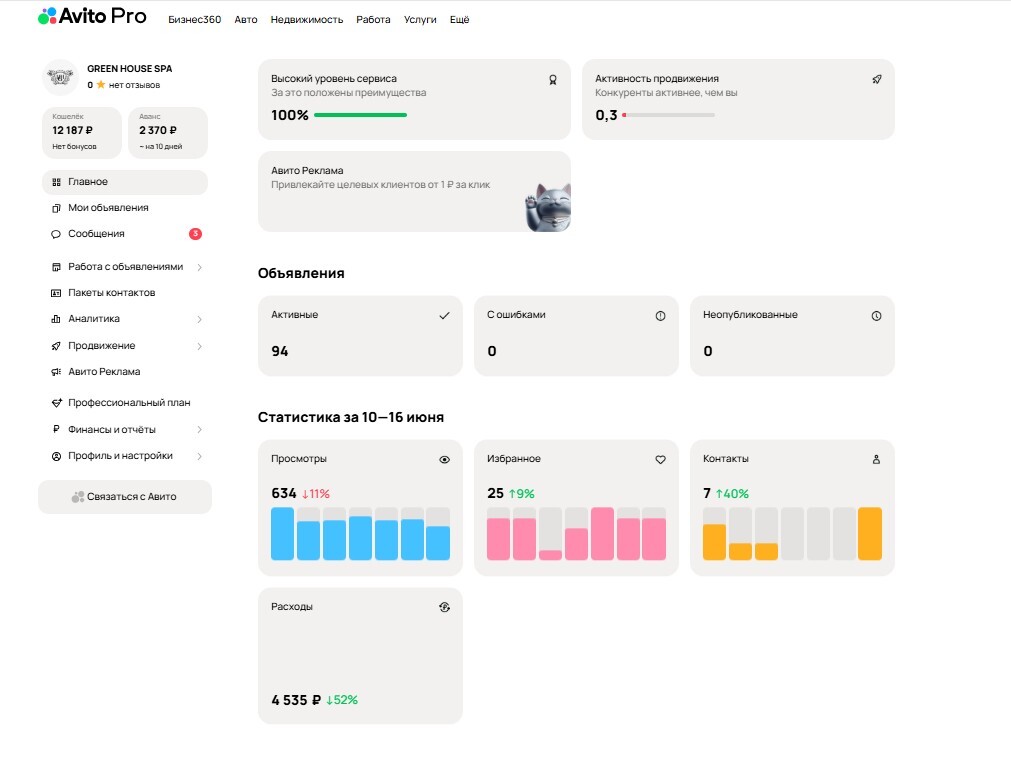Click the clock icon on Неопубликованные card
The image size is (1011, 760).
click(x=876, y=316)
